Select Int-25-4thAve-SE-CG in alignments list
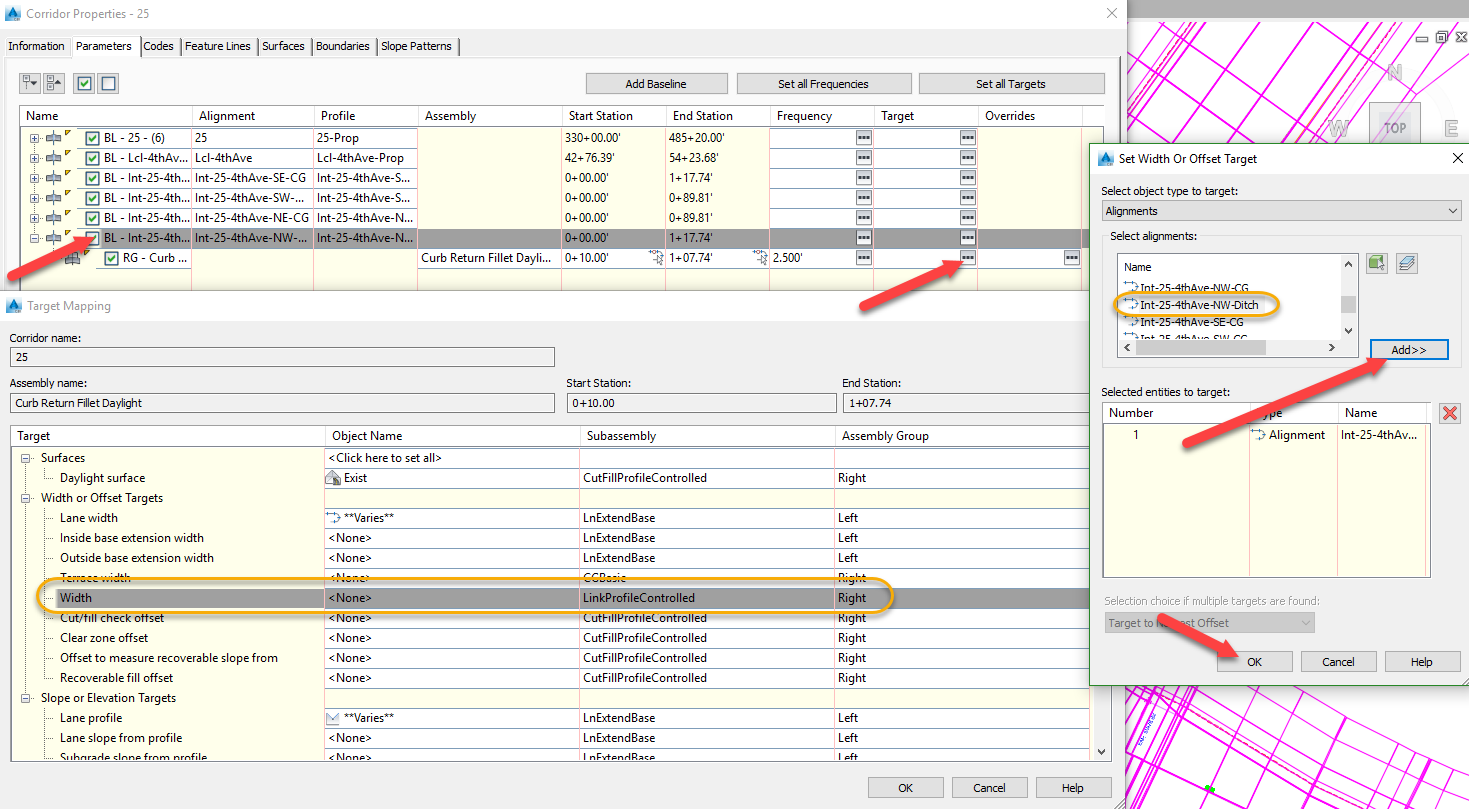The height and width of the screenshot is (809, 1469). (1192, 322)
